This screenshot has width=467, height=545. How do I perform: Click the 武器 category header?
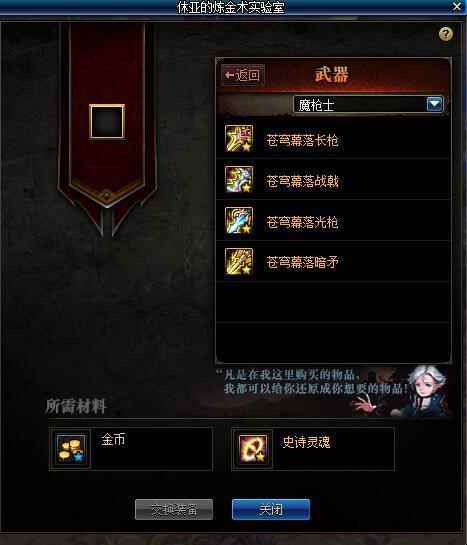click(x=331, y=74)
